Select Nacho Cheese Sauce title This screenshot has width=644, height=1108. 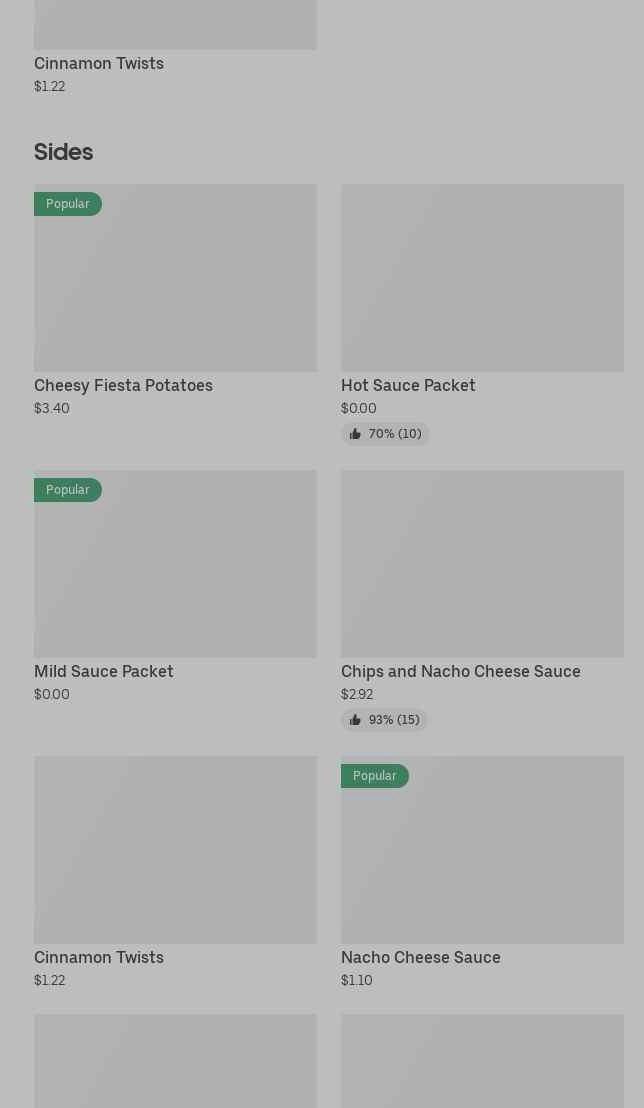pos(420,958)
